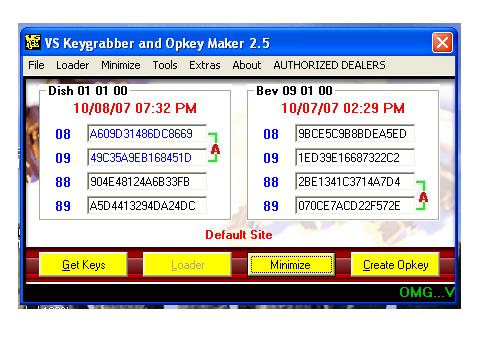This screenshot has height=360, width=502.
Task: Open the Minimize menu item
Action: pyautogui.click(x=121, y=65)
